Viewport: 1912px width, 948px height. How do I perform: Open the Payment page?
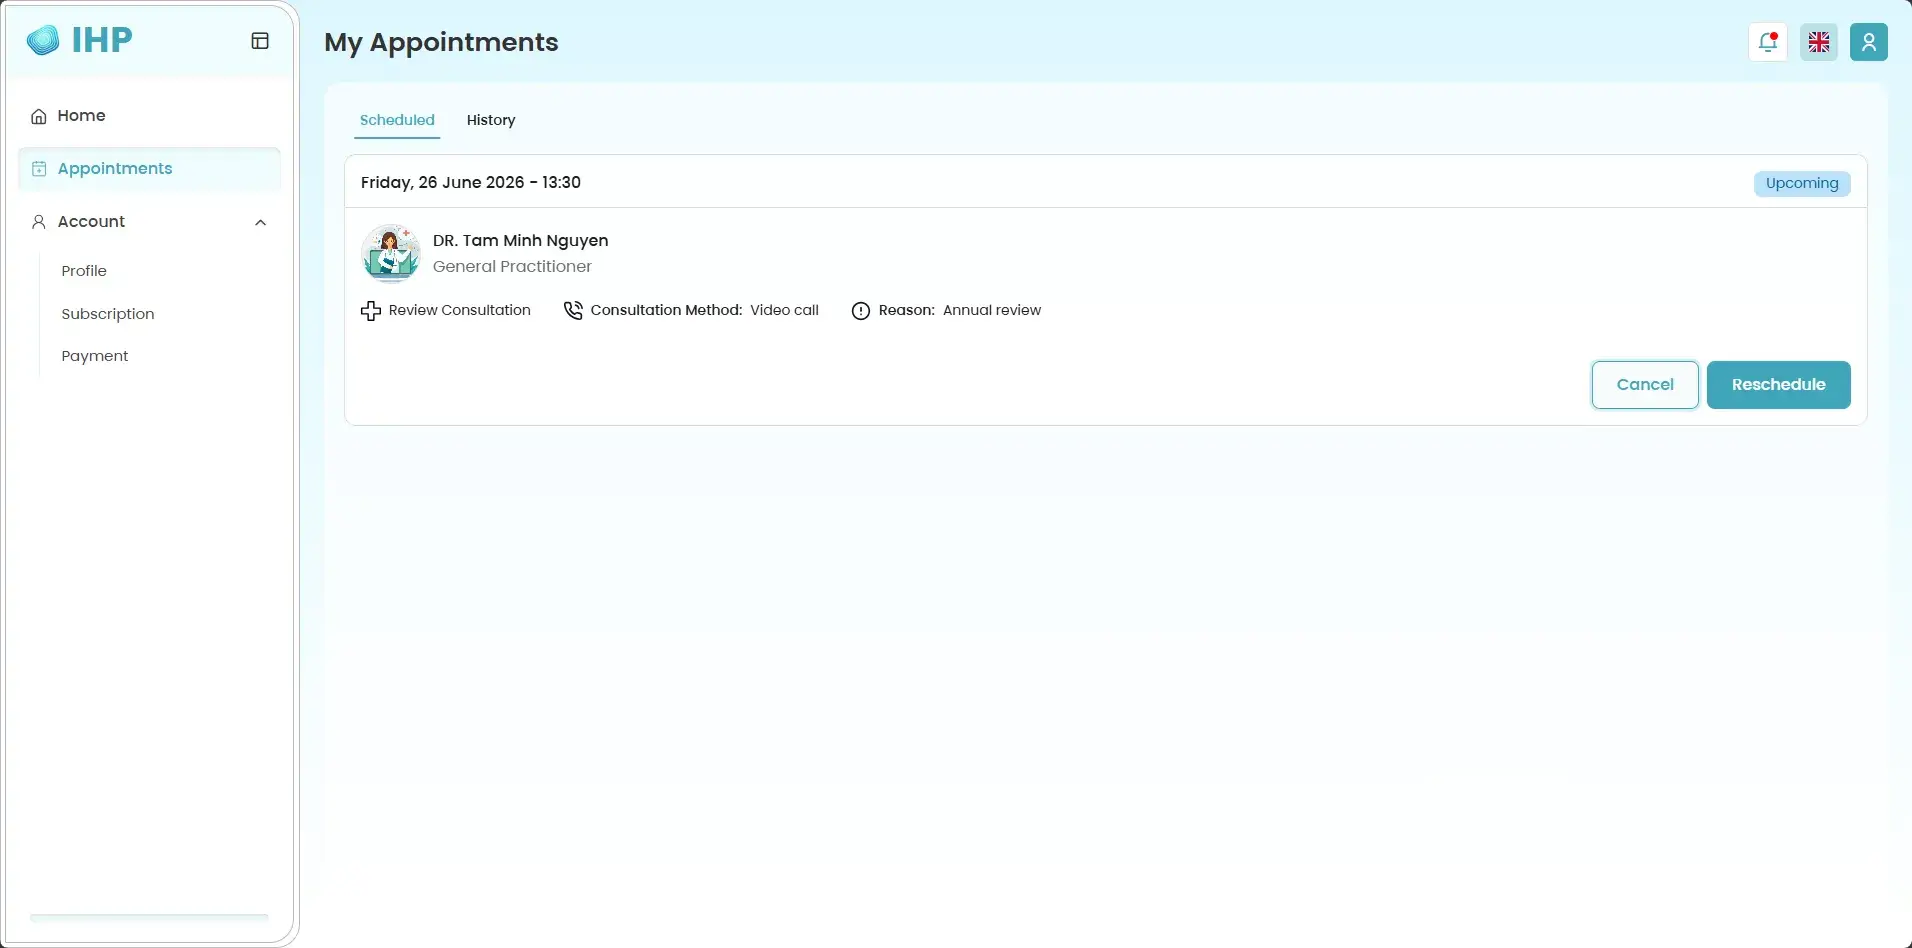(95, 356)
